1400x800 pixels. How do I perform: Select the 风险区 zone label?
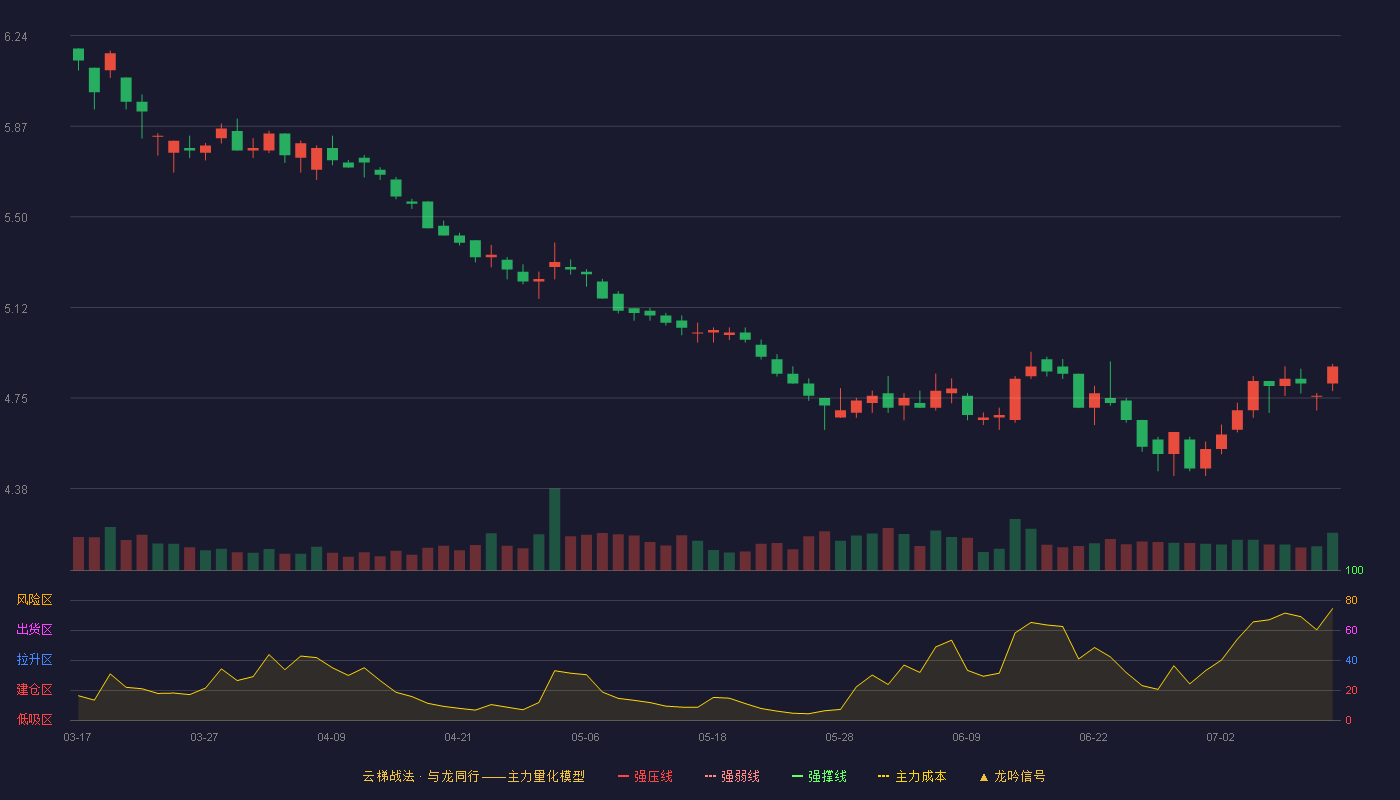34,600
